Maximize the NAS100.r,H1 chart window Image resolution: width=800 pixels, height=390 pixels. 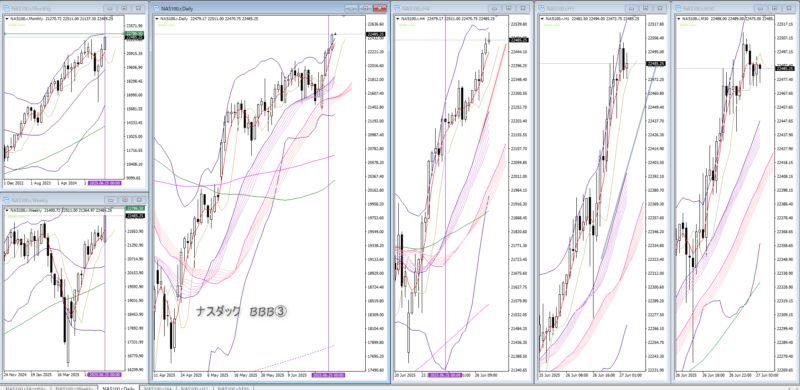(x=646, y=8)
